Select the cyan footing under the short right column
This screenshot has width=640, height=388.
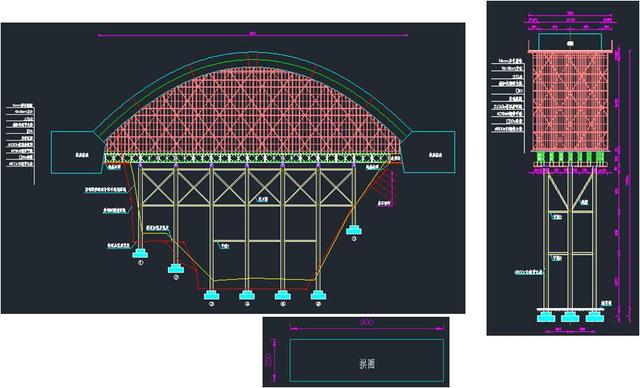(353, 231)
